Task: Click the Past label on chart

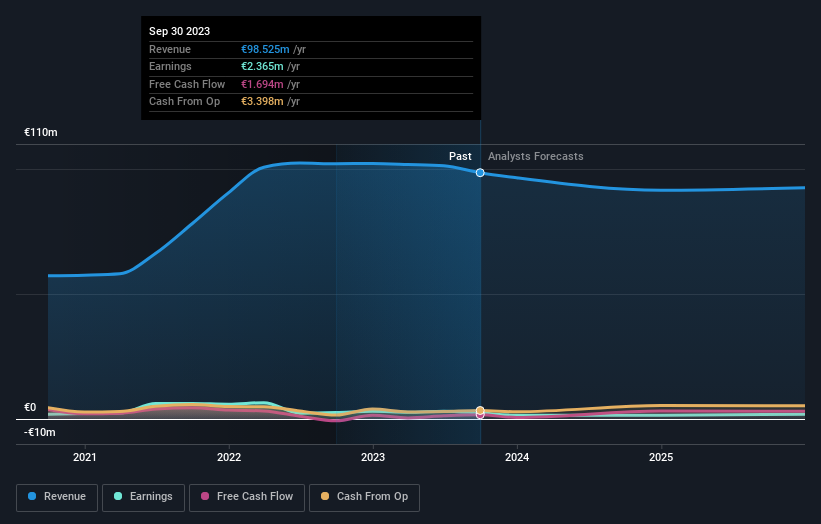Action: coord(460,156)
